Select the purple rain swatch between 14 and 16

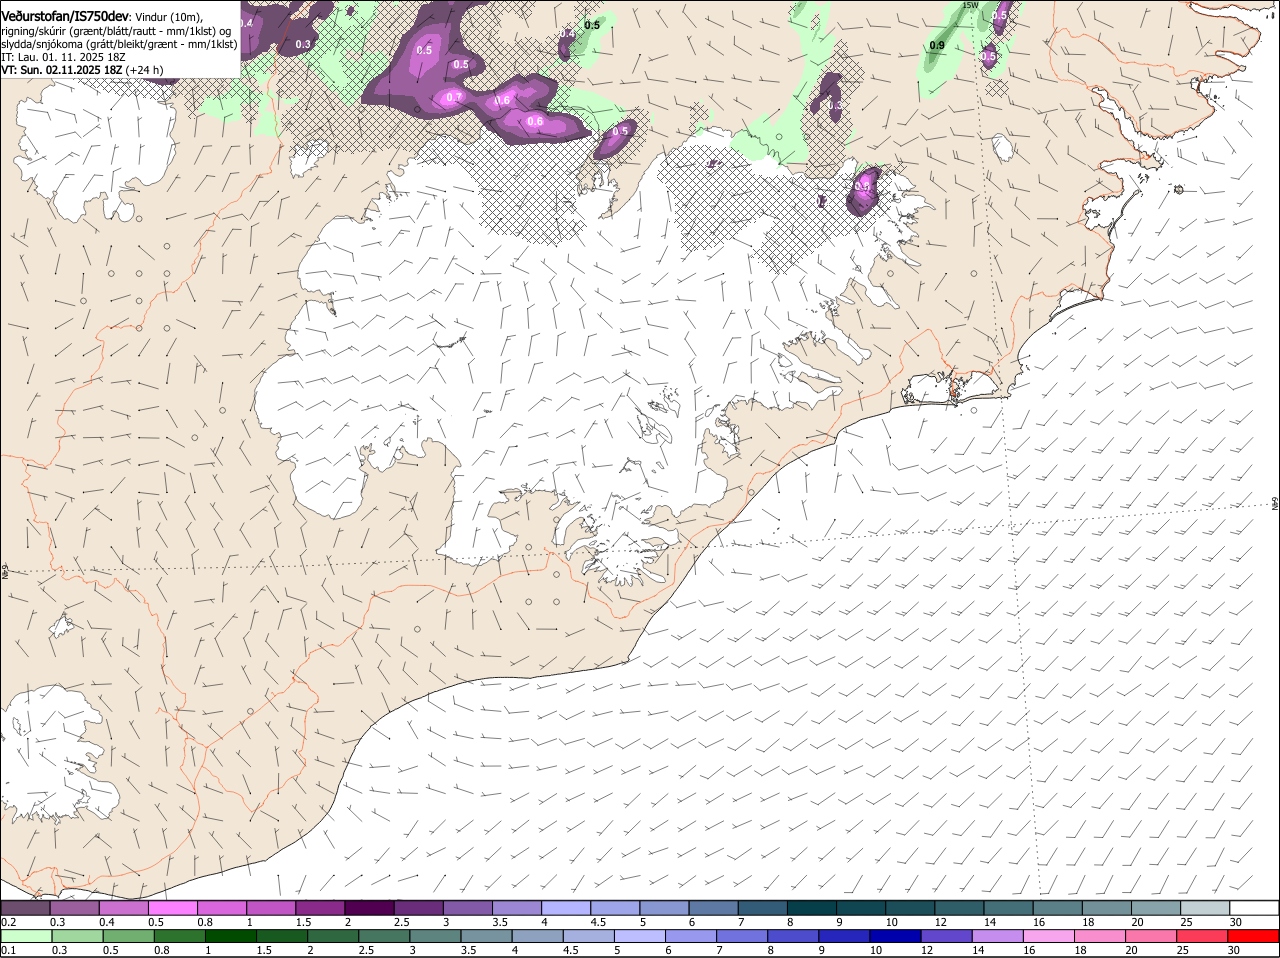tap(996, 937)
